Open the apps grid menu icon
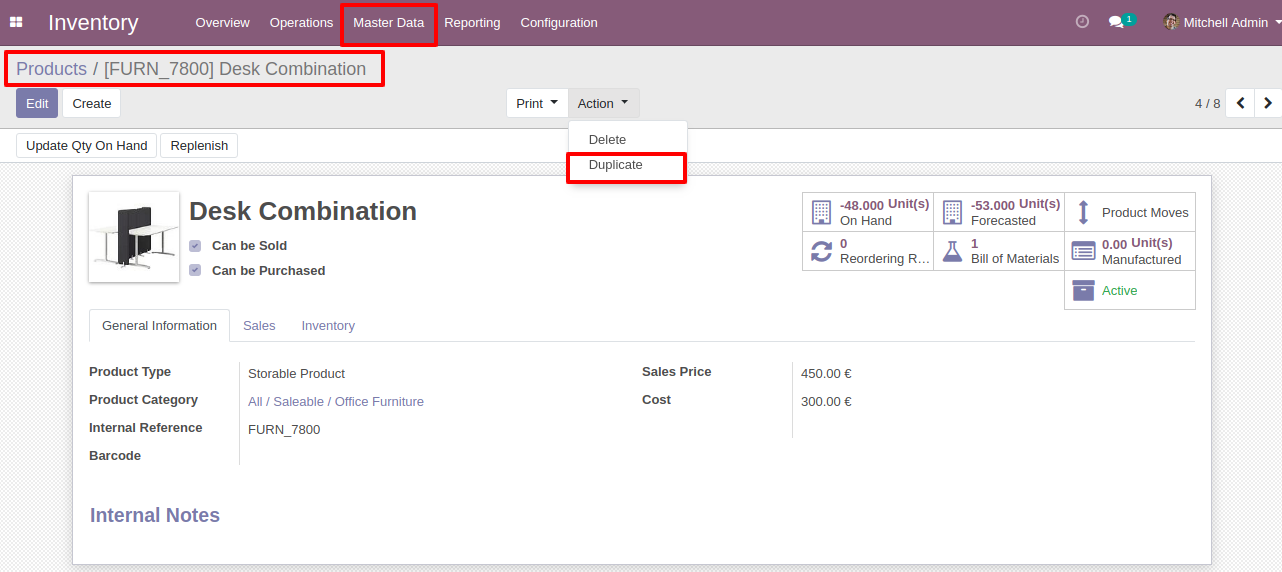1282x572 pixels. click(16, 22)
